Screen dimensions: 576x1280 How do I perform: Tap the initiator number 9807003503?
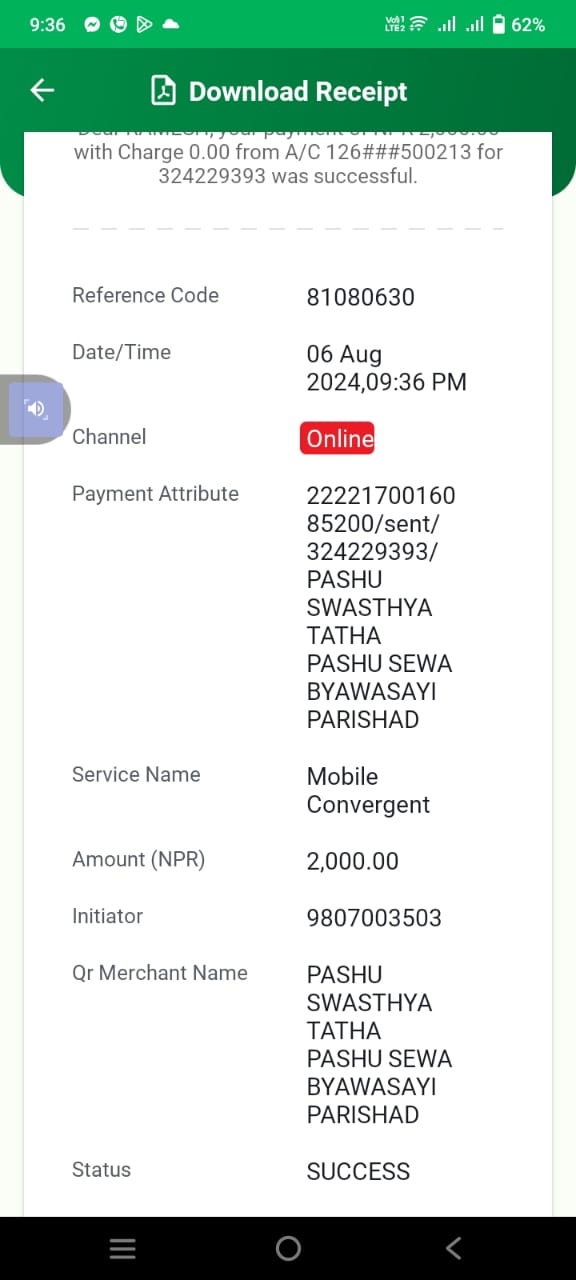pos(374,918)
